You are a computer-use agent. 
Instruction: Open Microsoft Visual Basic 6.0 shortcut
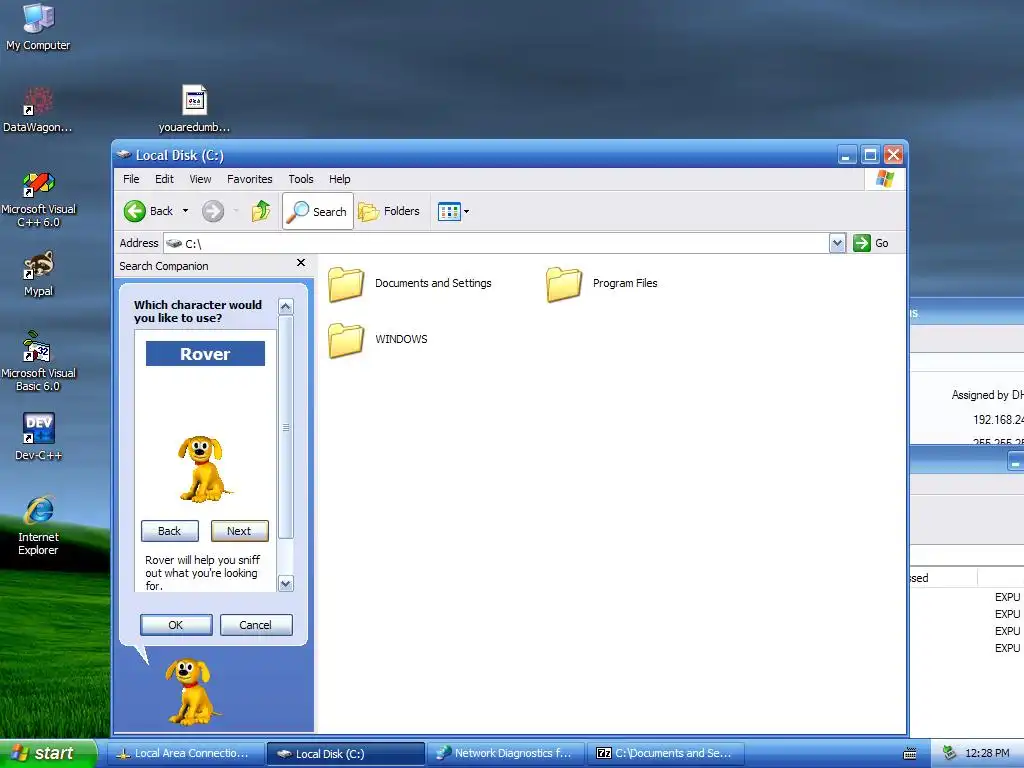38,361
